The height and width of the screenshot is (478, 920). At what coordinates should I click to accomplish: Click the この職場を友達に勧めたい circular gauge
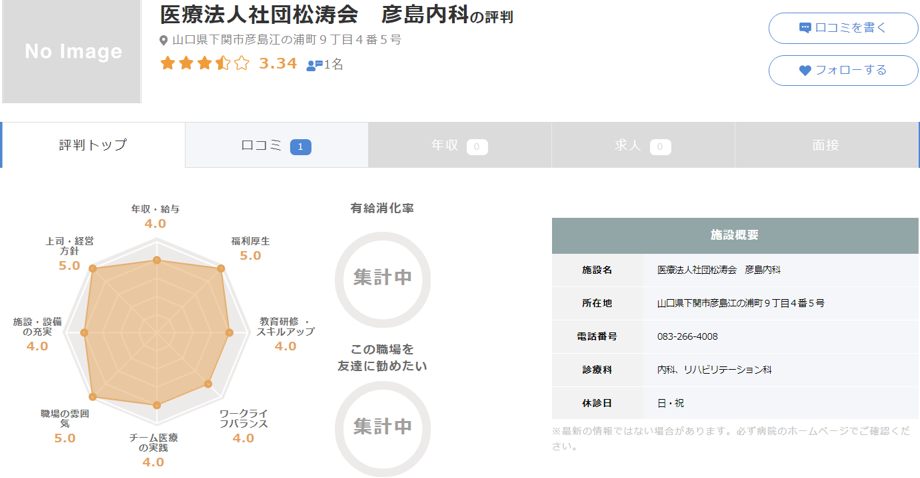point(382,426)
